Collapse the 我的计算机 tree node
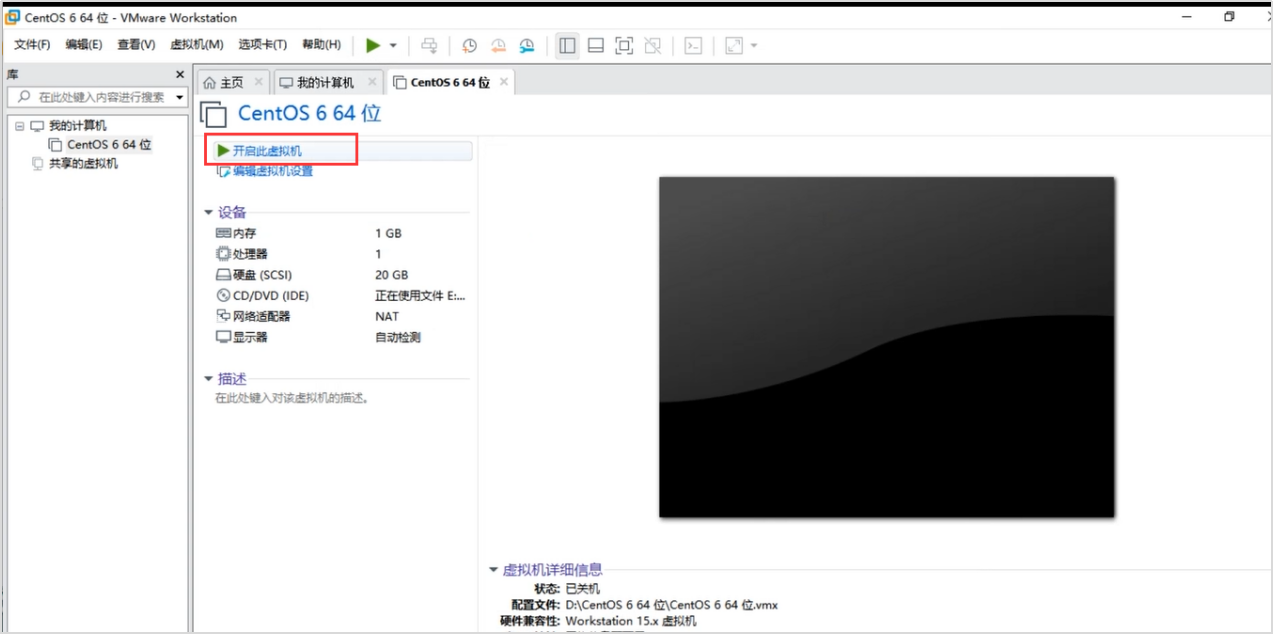This screenshot has height=635, width=1274. 19,126
